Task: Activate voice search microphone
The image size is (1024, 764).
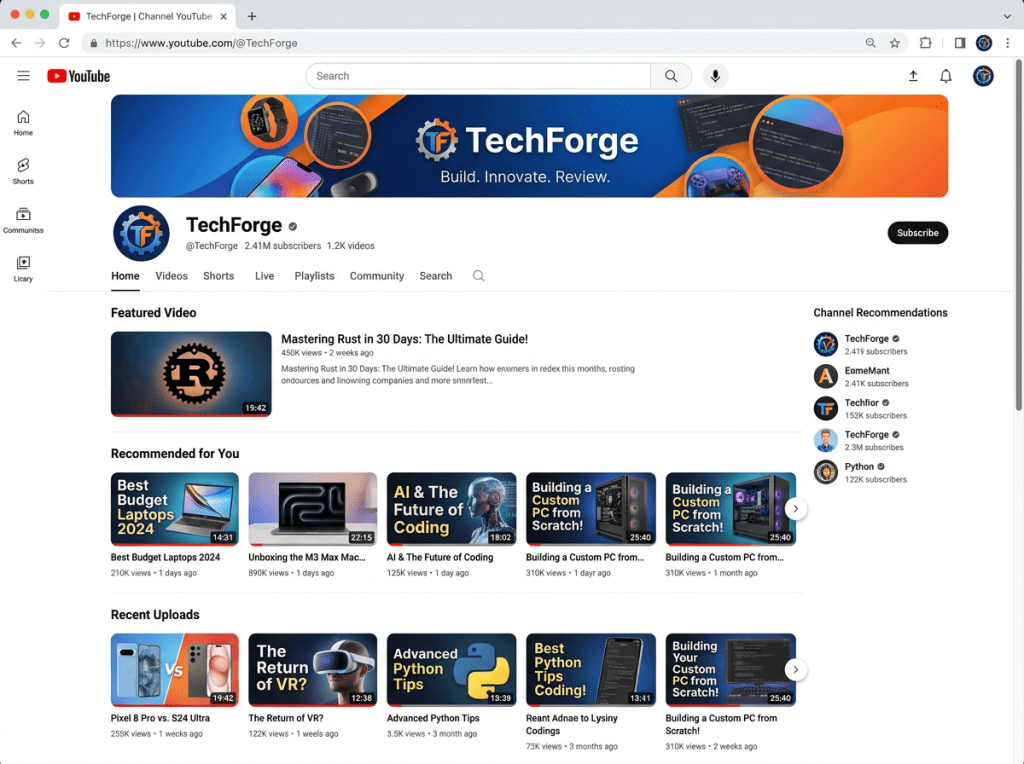Action: point(715,76)
